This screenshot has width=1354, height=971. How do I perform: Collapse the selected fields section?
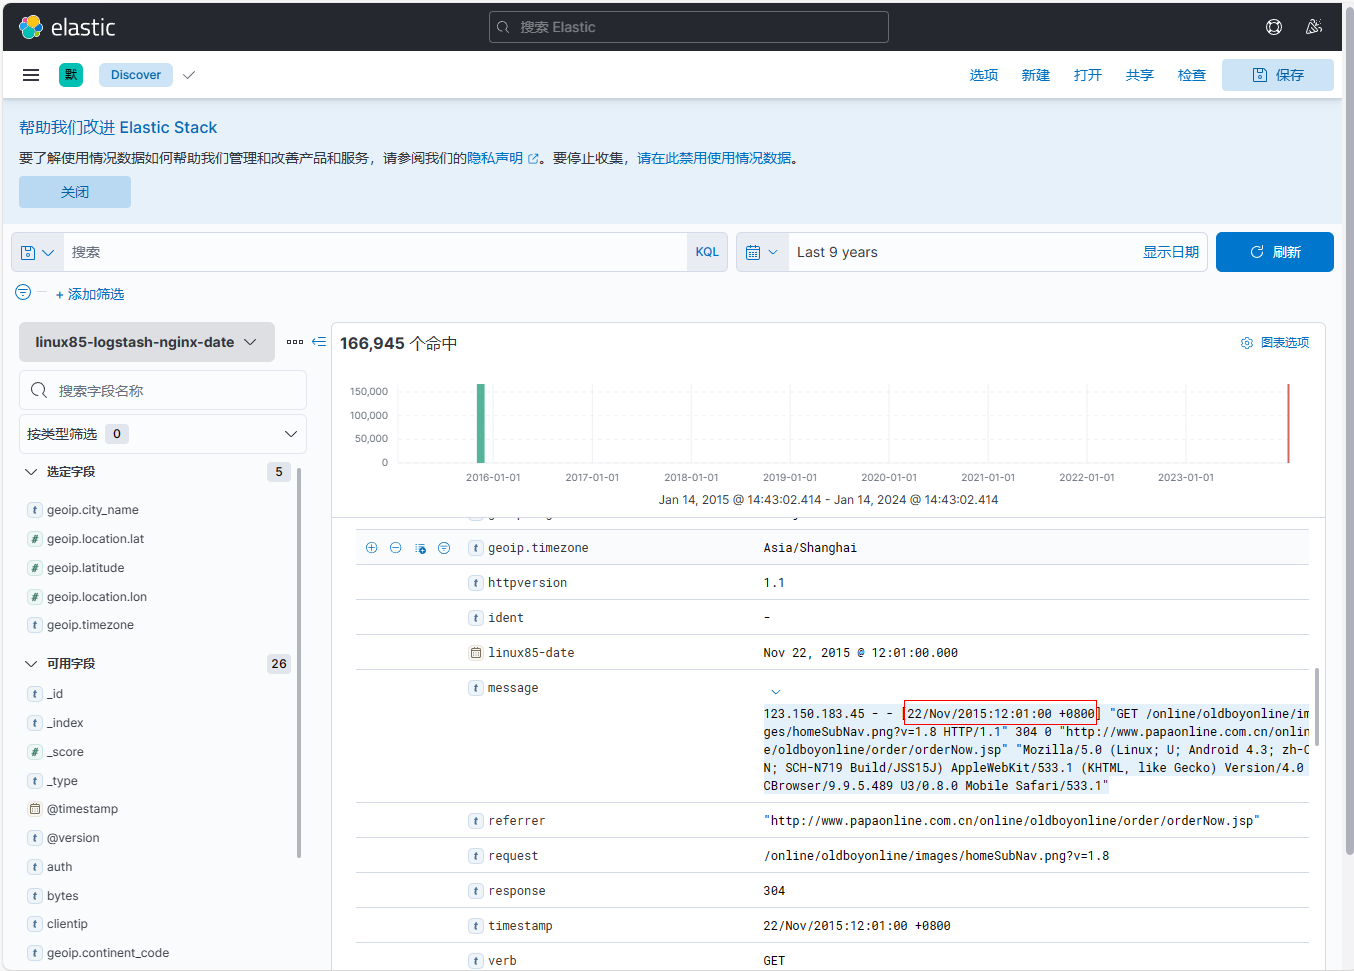pyautogui.click(x=31, y=472)
